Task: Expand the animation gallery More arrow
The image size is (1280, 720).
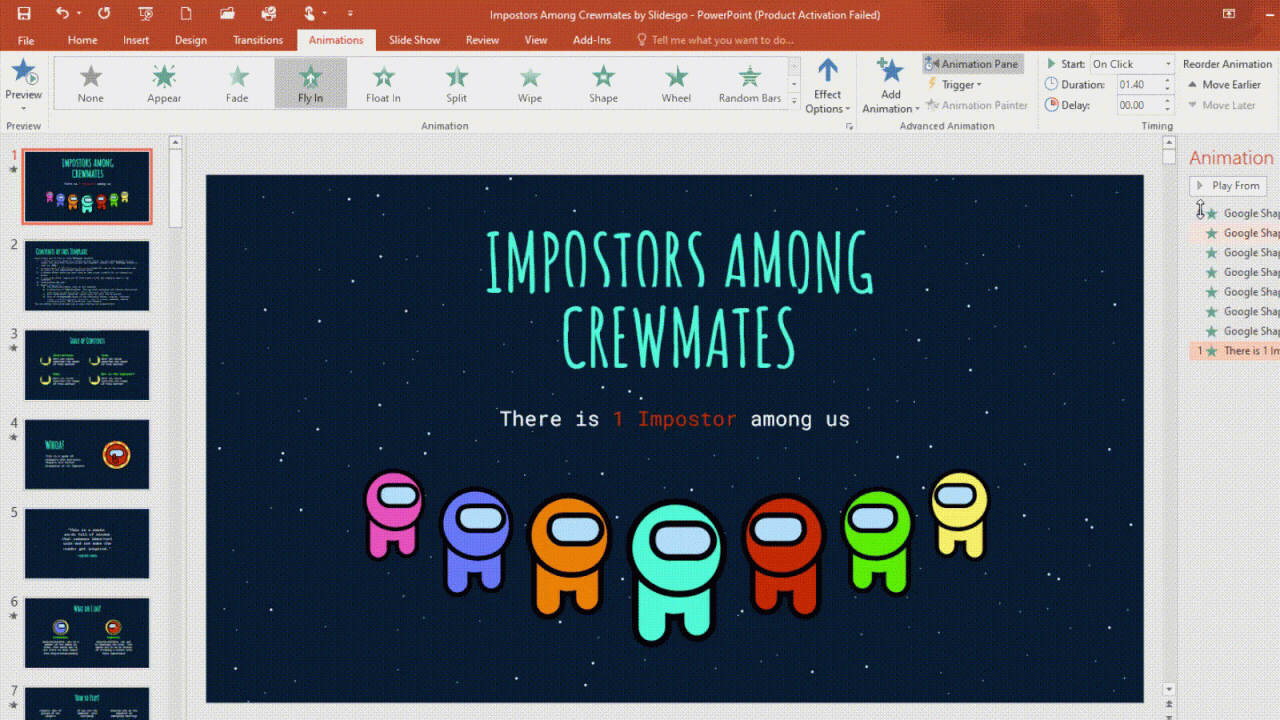Action: click(794, 101)
